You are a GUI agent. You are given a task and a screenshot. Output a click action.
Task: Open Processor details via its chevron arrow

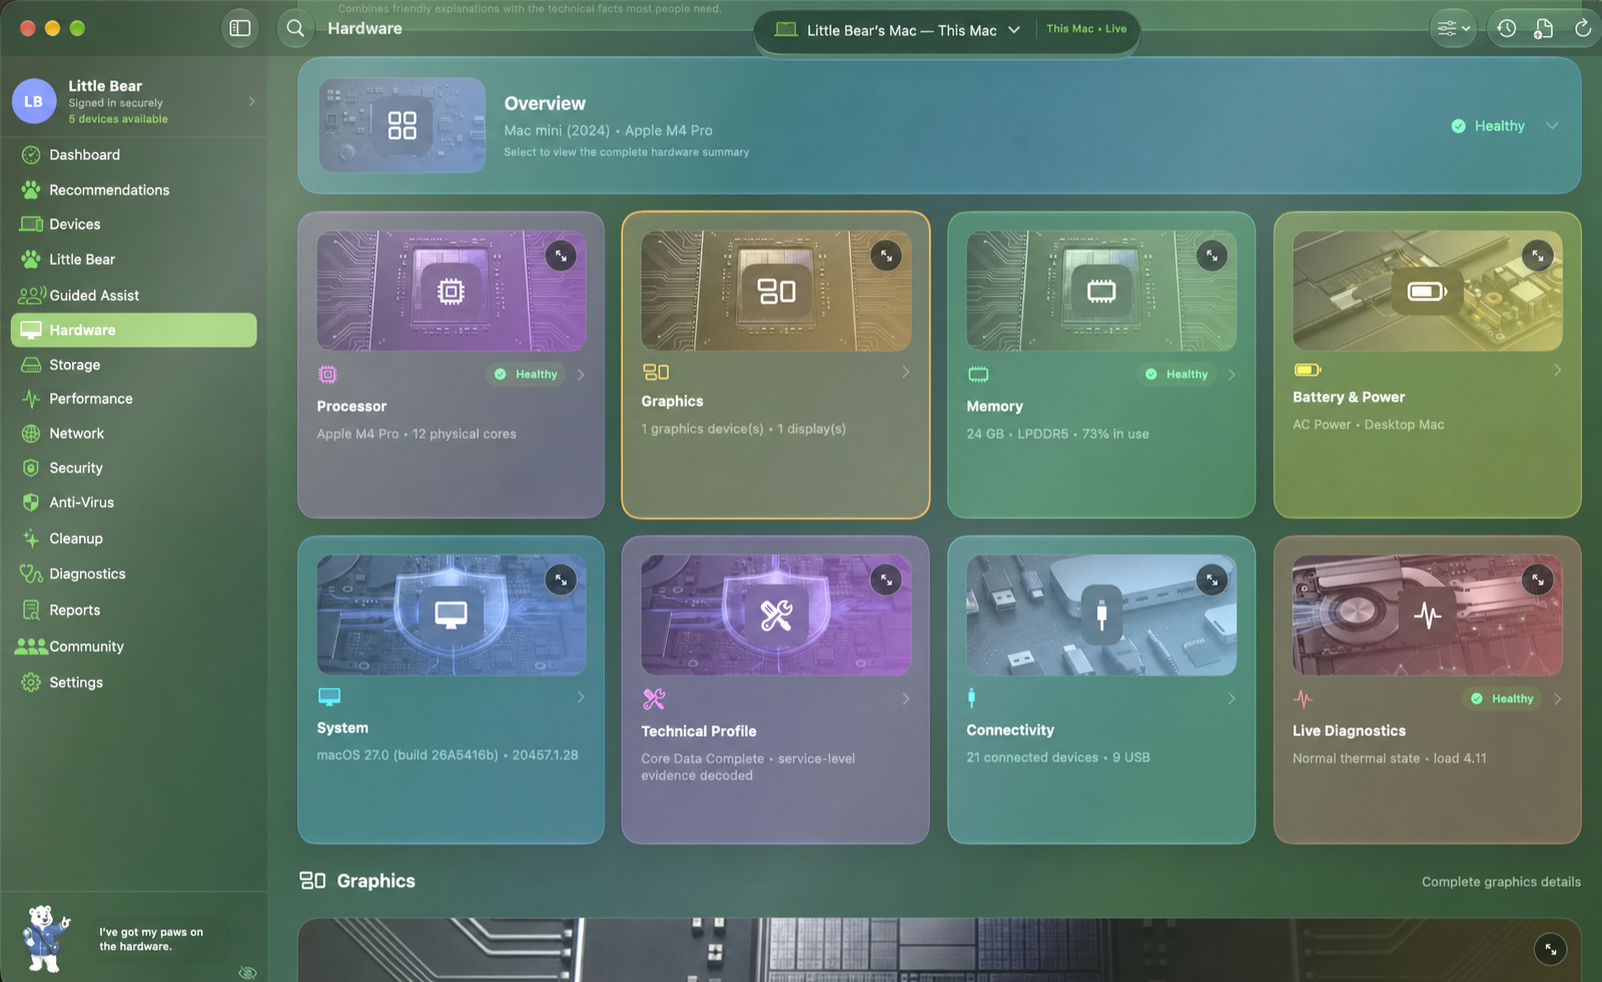[581, 375]
